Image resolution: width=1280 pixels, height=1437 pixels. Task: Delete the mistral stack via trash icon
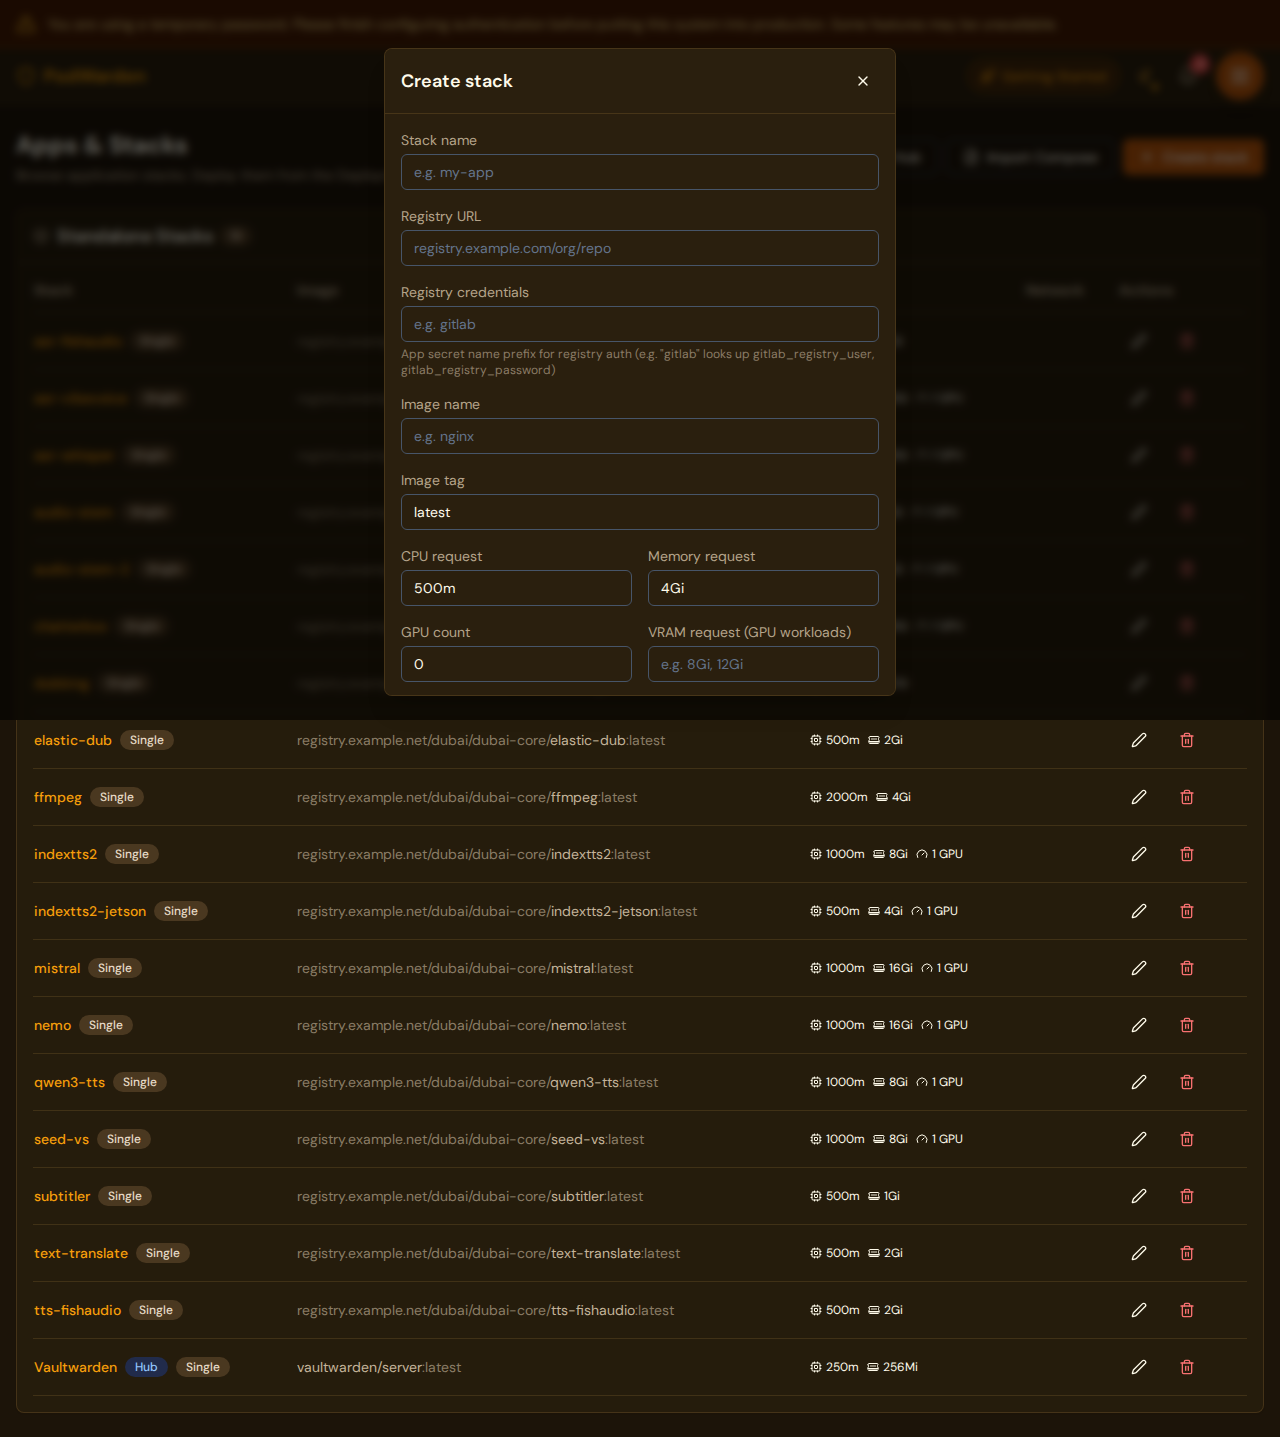click(1187, 968)
